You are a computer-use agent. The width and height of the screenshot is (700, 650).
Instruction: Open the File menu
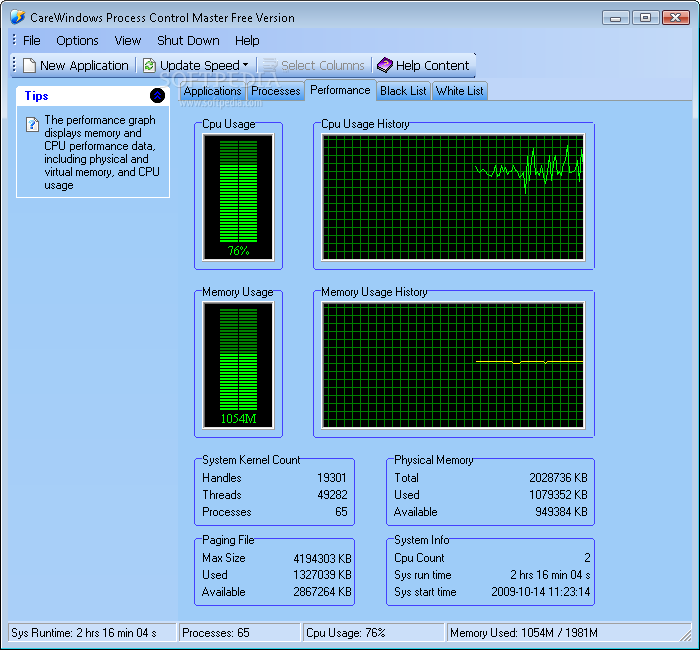pos(32,41)
